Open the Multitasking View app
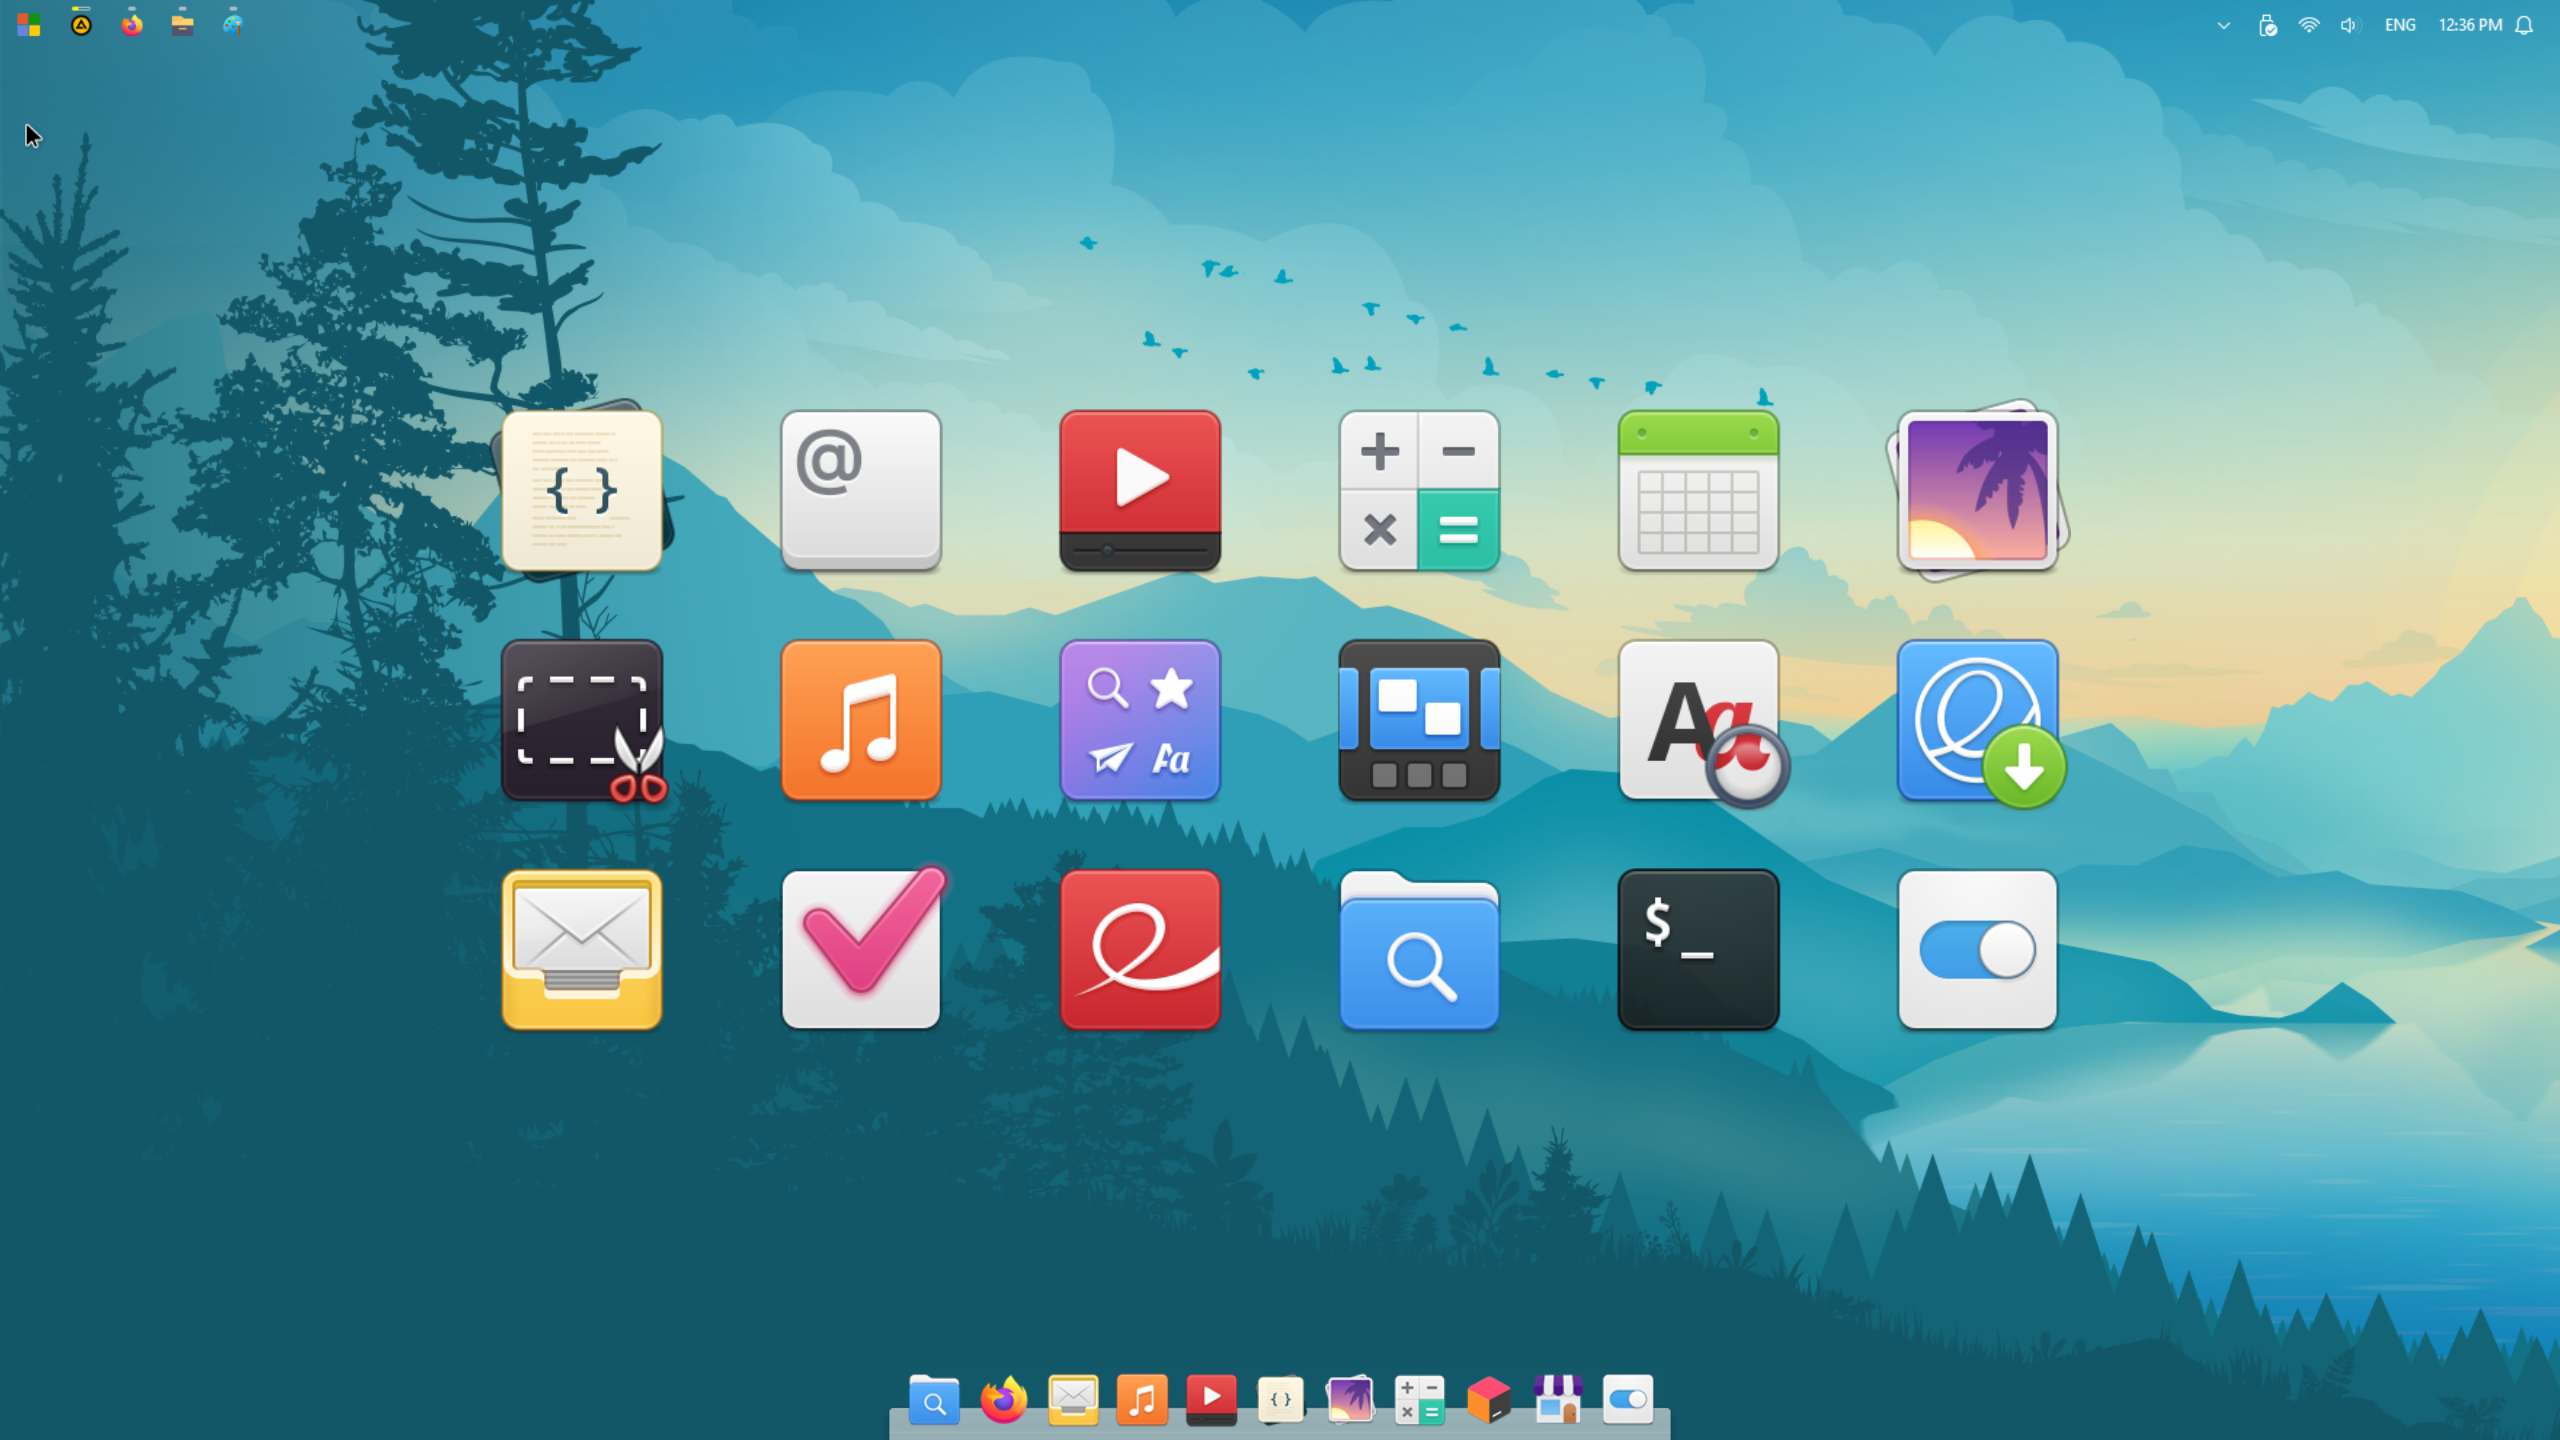Viewport: 2560px width, 1440px height. click(x=1419, y=720)
